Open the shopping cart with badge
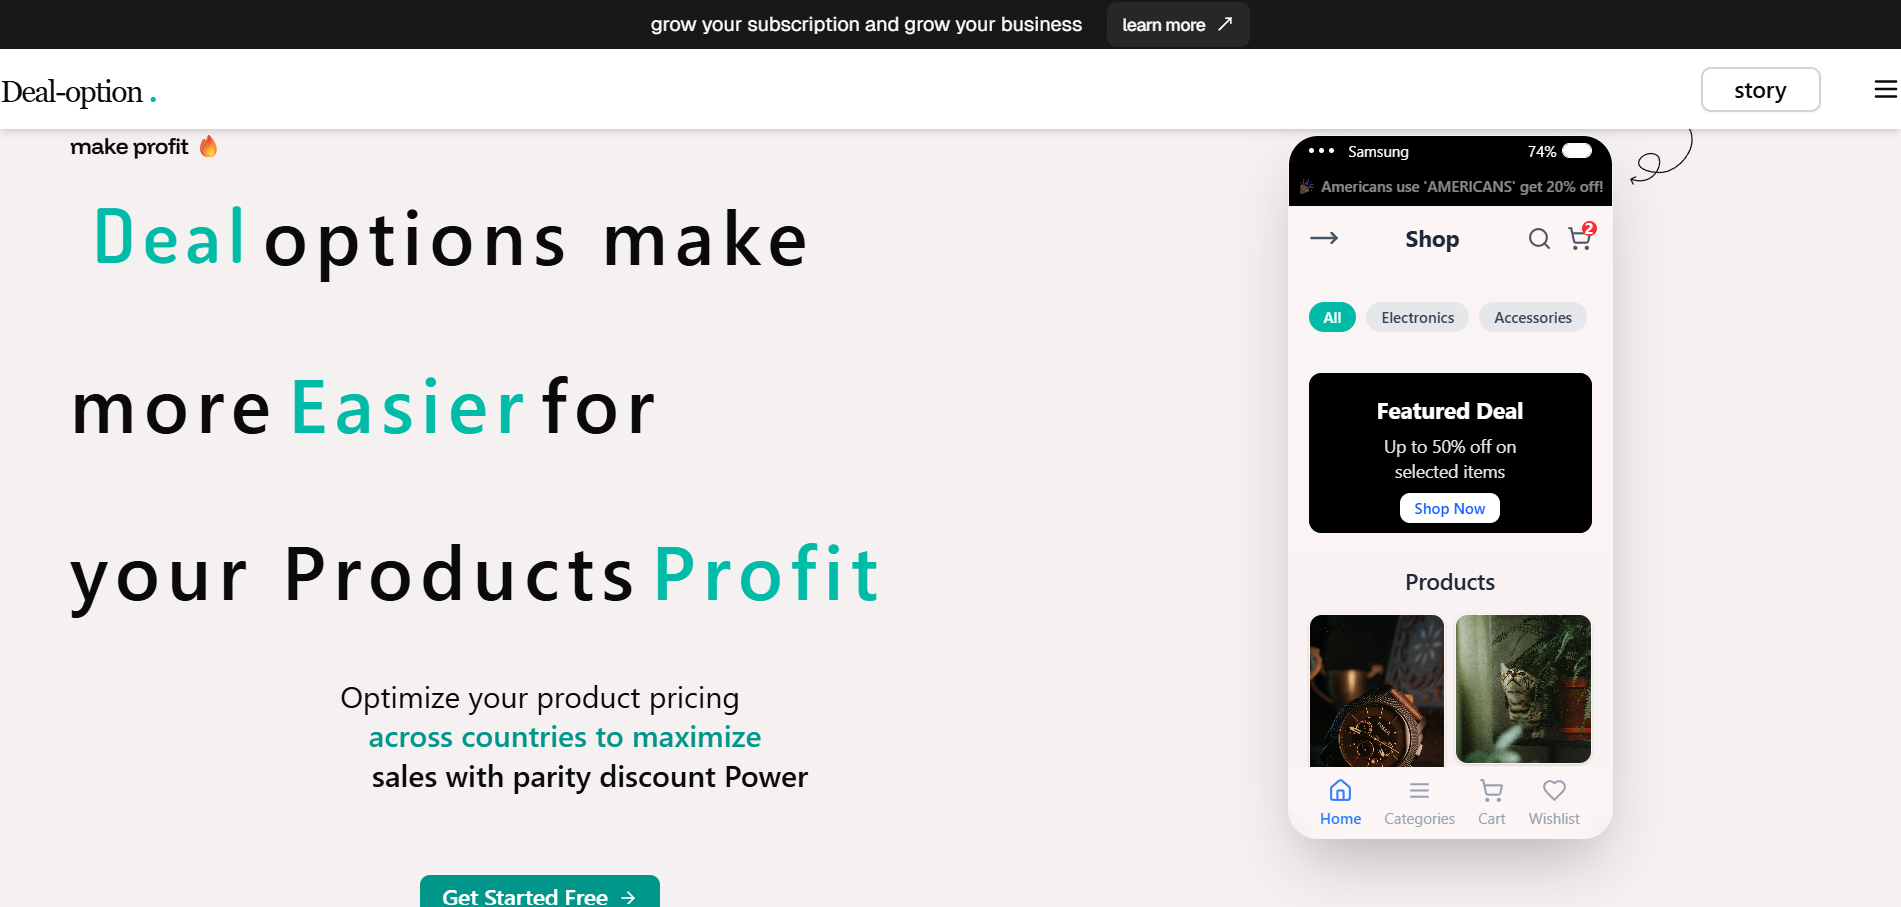The width and height of the screenshot is (1901, 907). point(1580,239)
